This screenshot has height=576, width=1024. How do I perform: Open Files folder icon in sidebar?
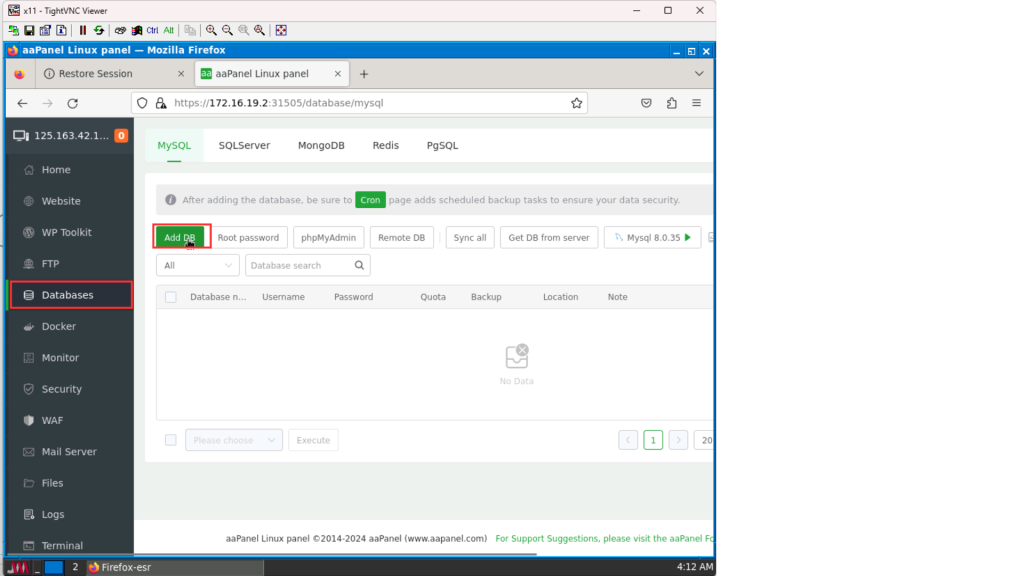pos(29,483)
